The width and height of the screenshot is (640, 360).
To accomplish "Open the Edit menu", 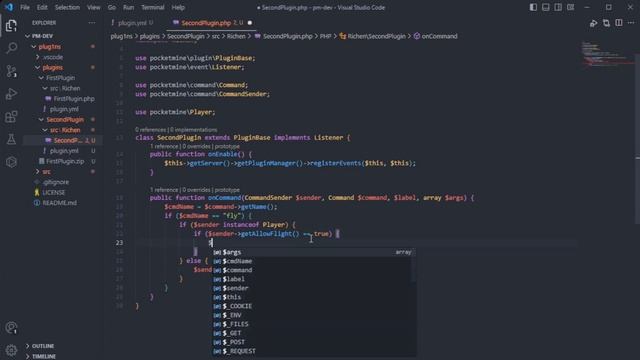I will click(x=42, y=7).
